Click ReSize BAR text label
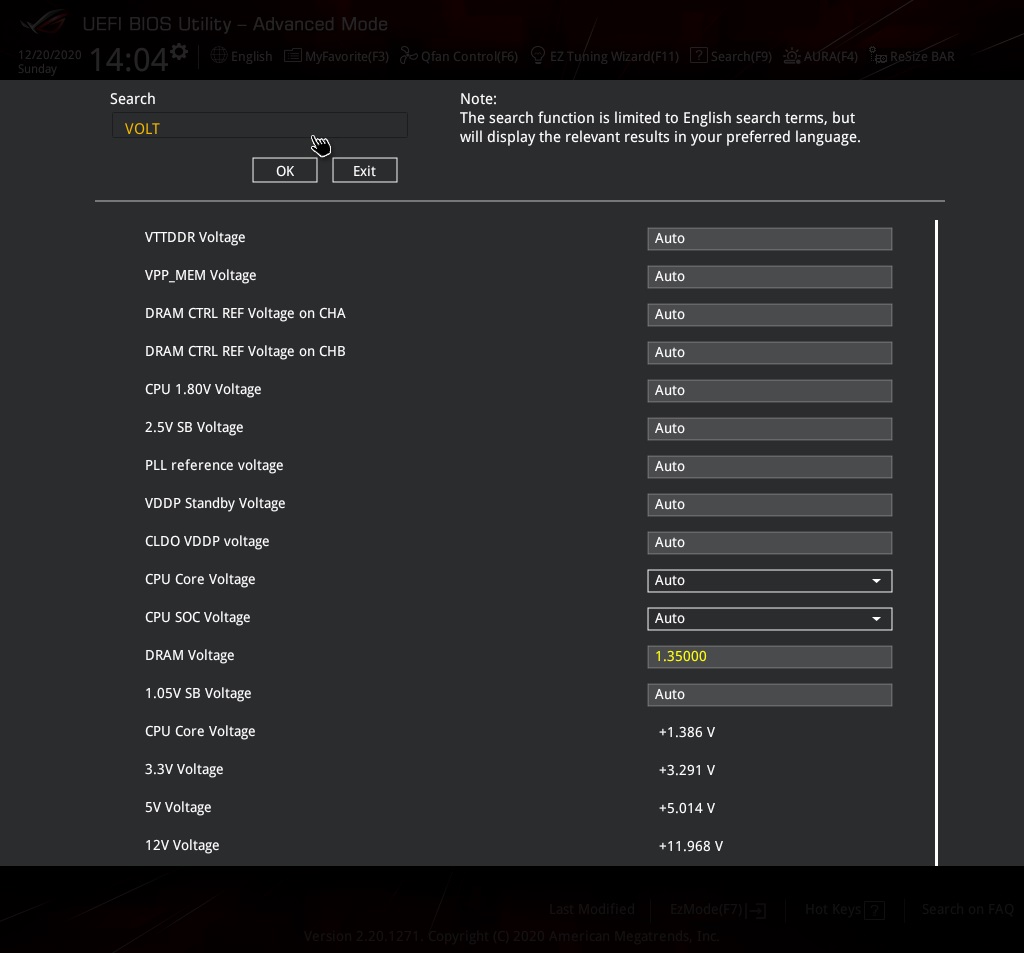 (922, 56)
